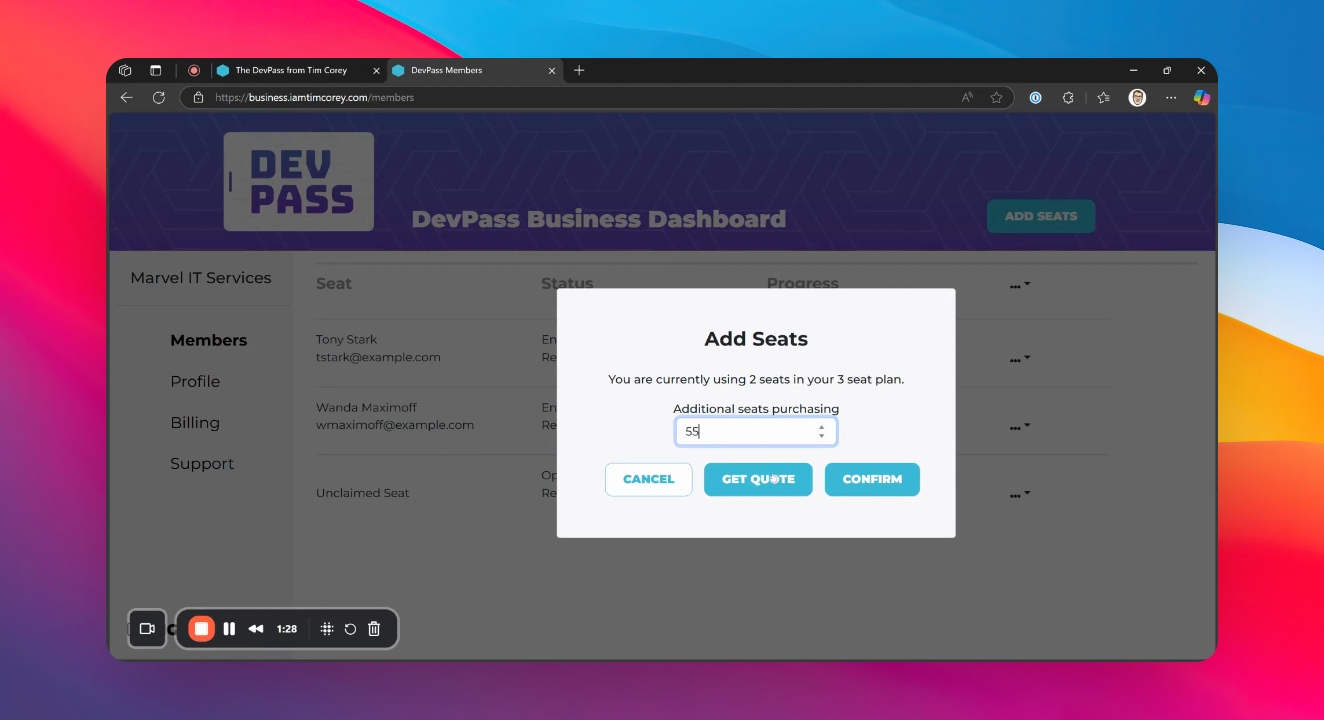Open Billing in the sidebar menu
1324x720 pixels.
[x=195, y=423]
